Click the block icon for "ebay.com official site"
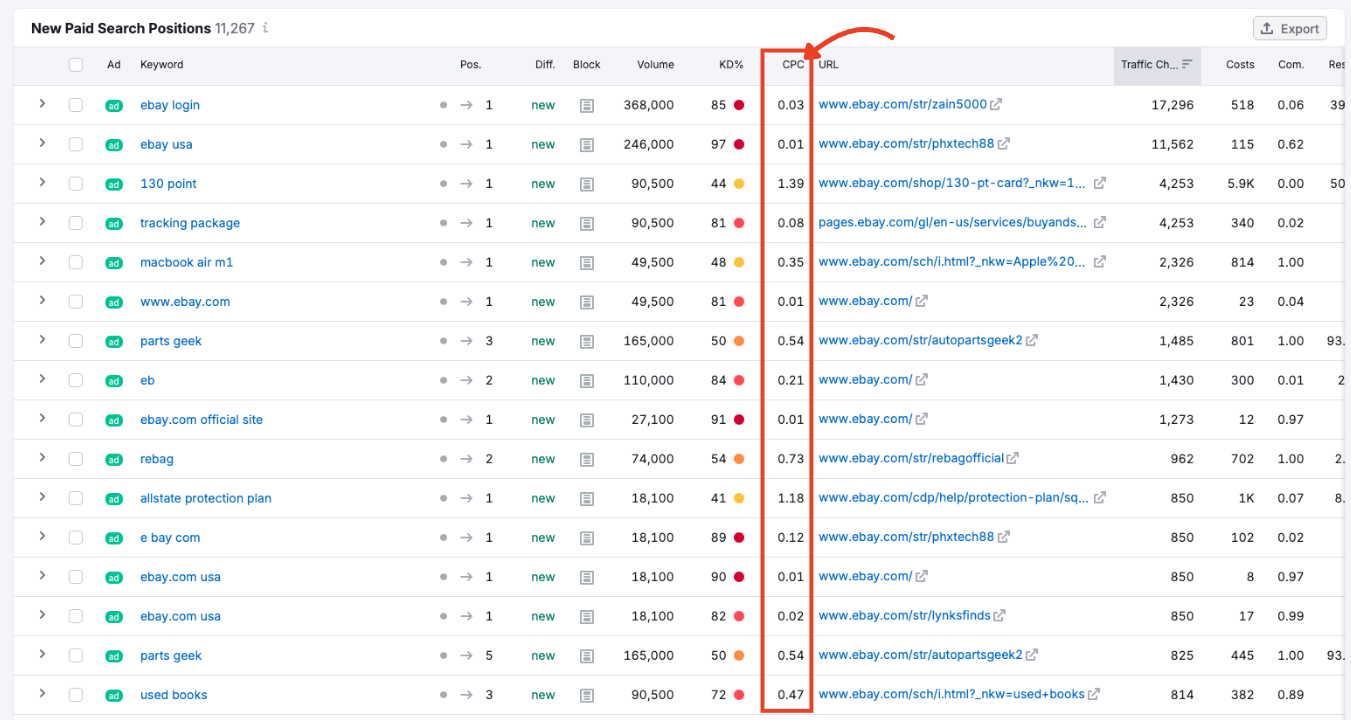This screenshot has width=1351, height=720. click(x=587, y=419)
